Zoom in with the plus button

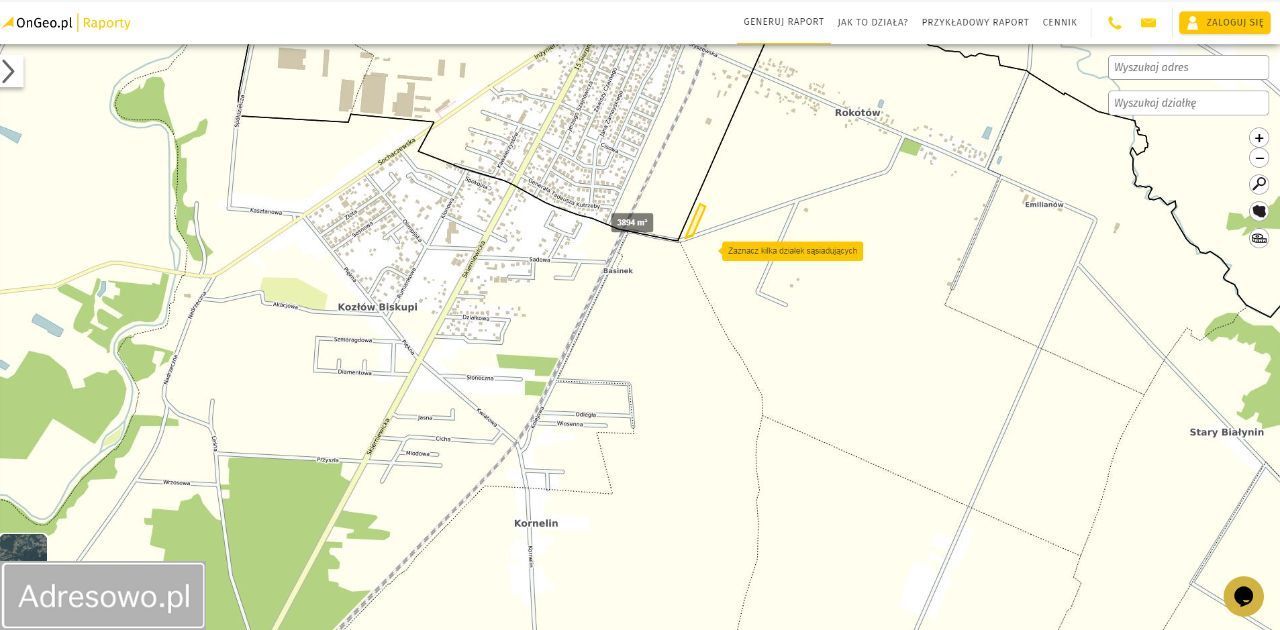[x=1259, y=138]
